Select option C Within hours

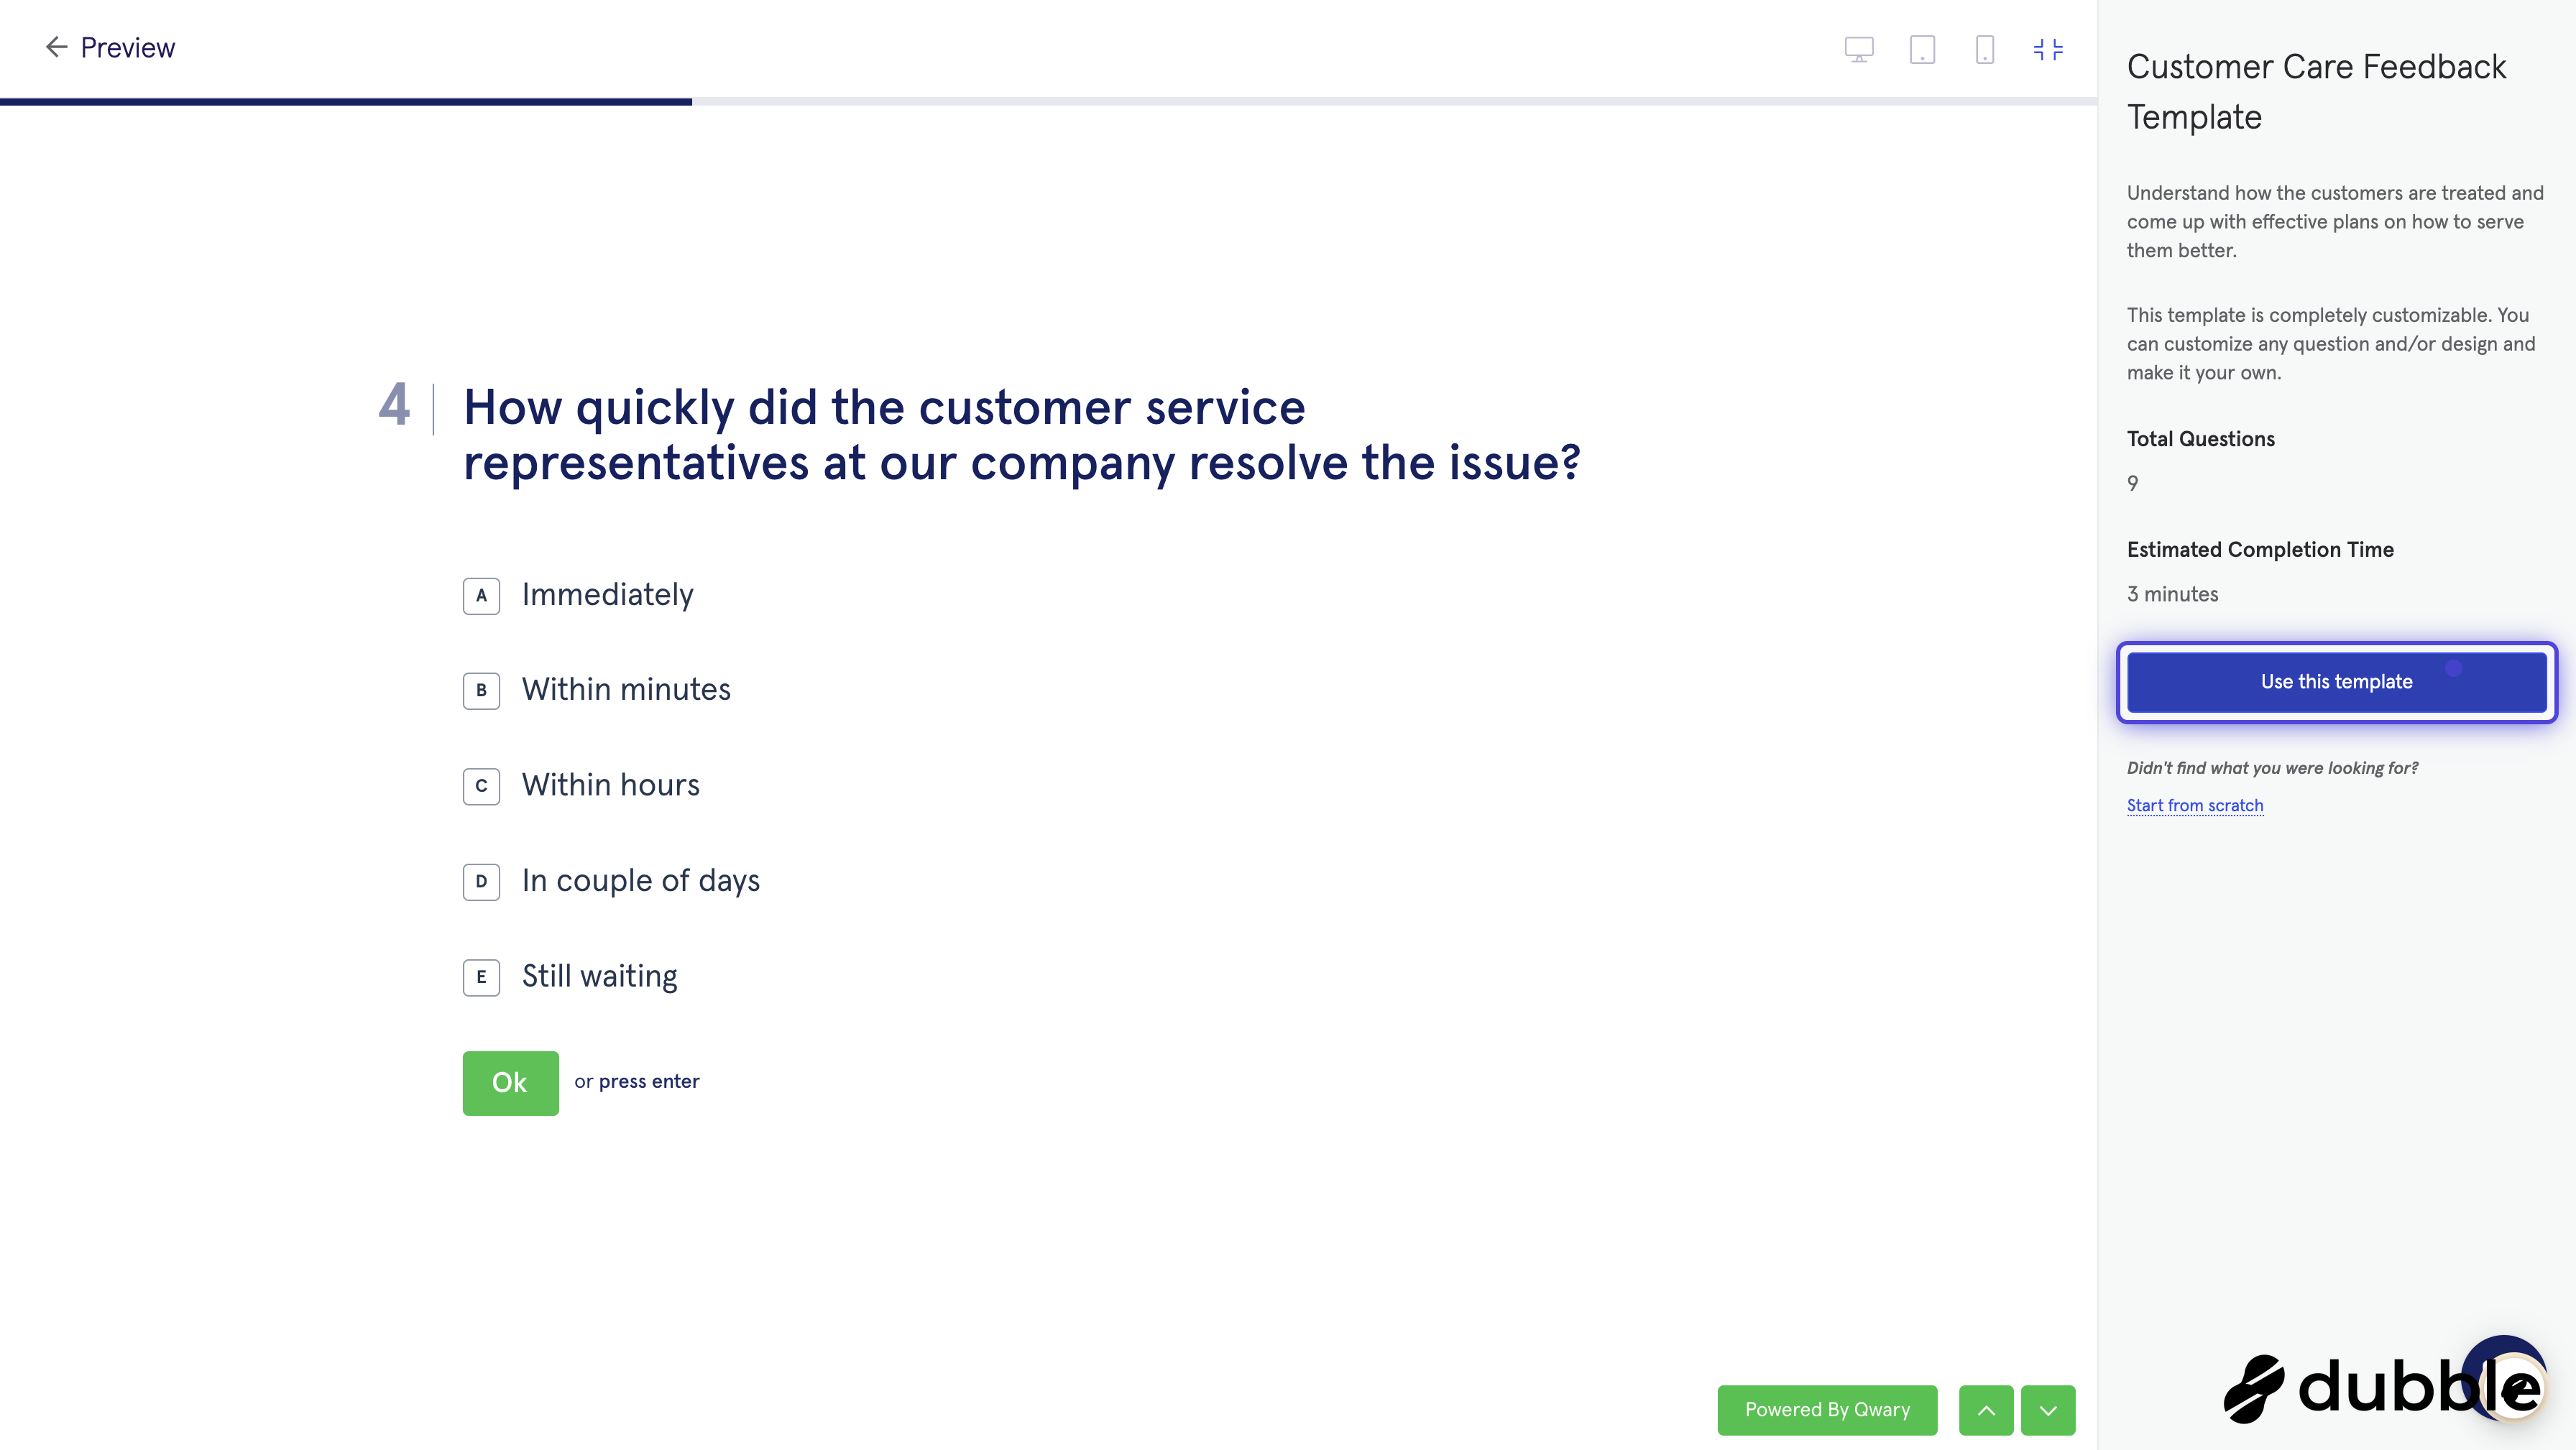pyautogui.click(x=581, y=786)
